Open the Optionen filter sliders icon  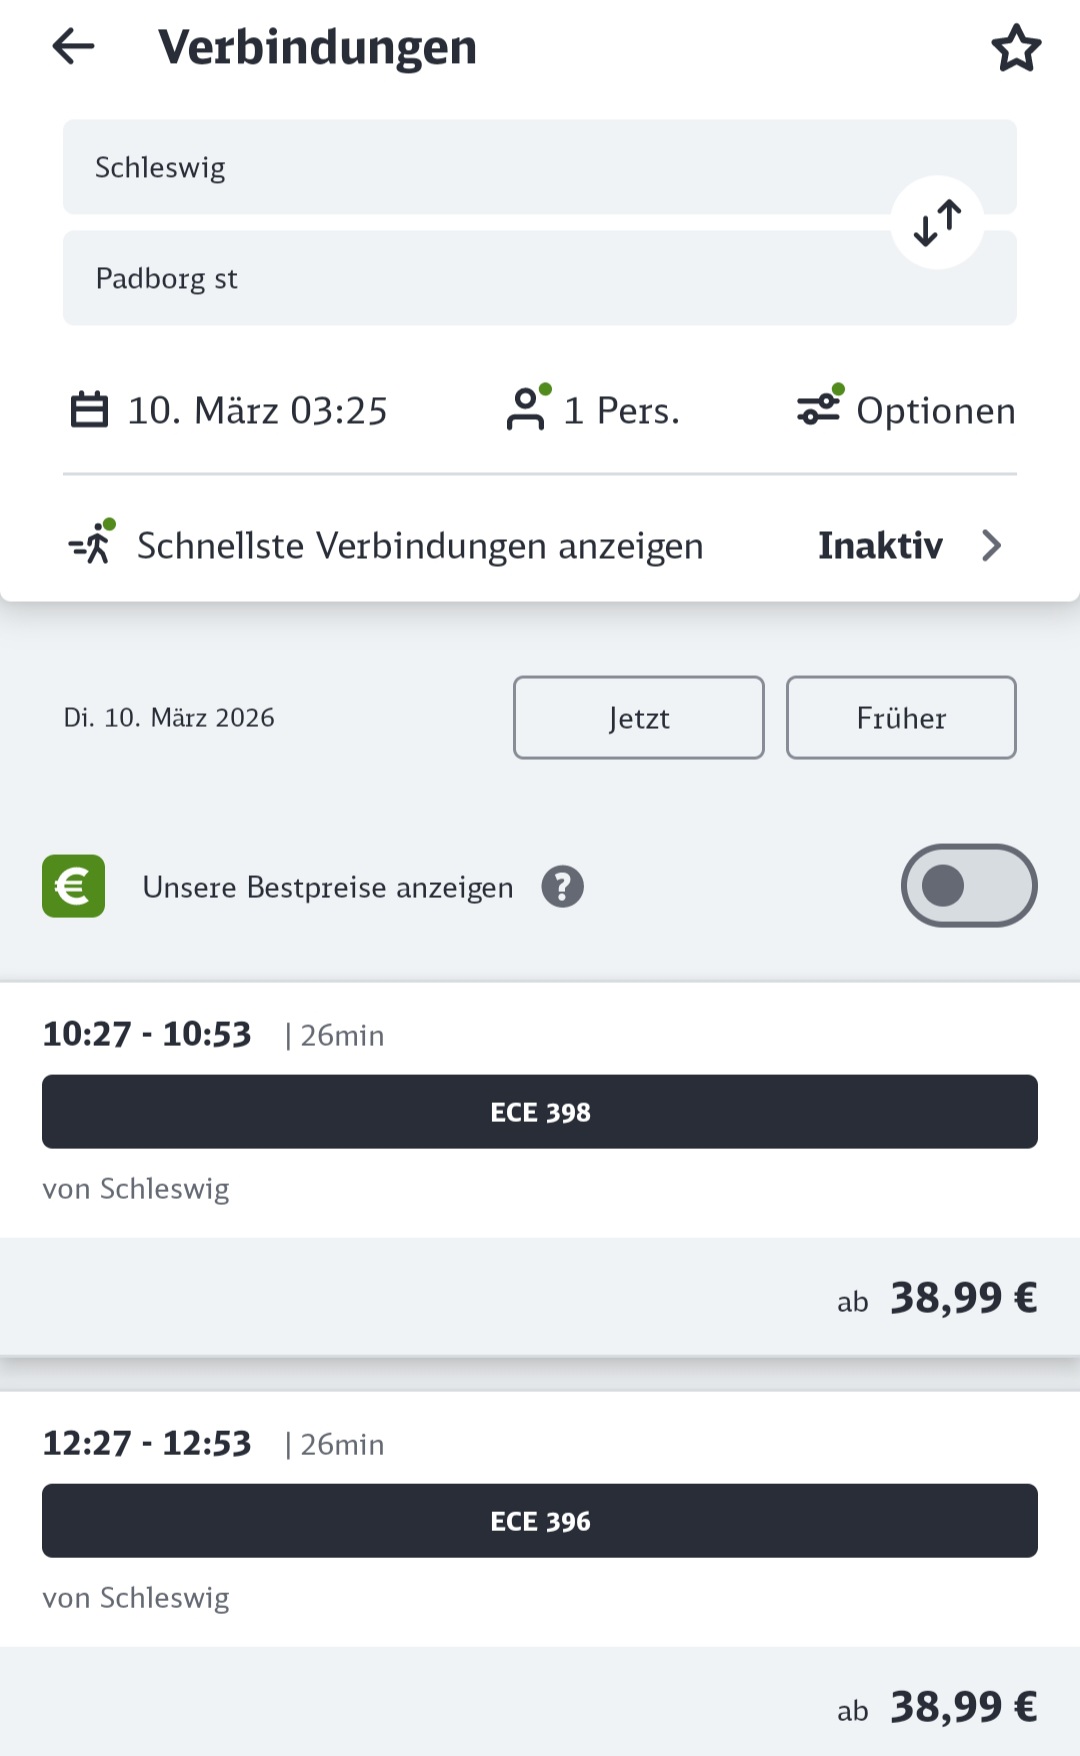coord(820,406)
